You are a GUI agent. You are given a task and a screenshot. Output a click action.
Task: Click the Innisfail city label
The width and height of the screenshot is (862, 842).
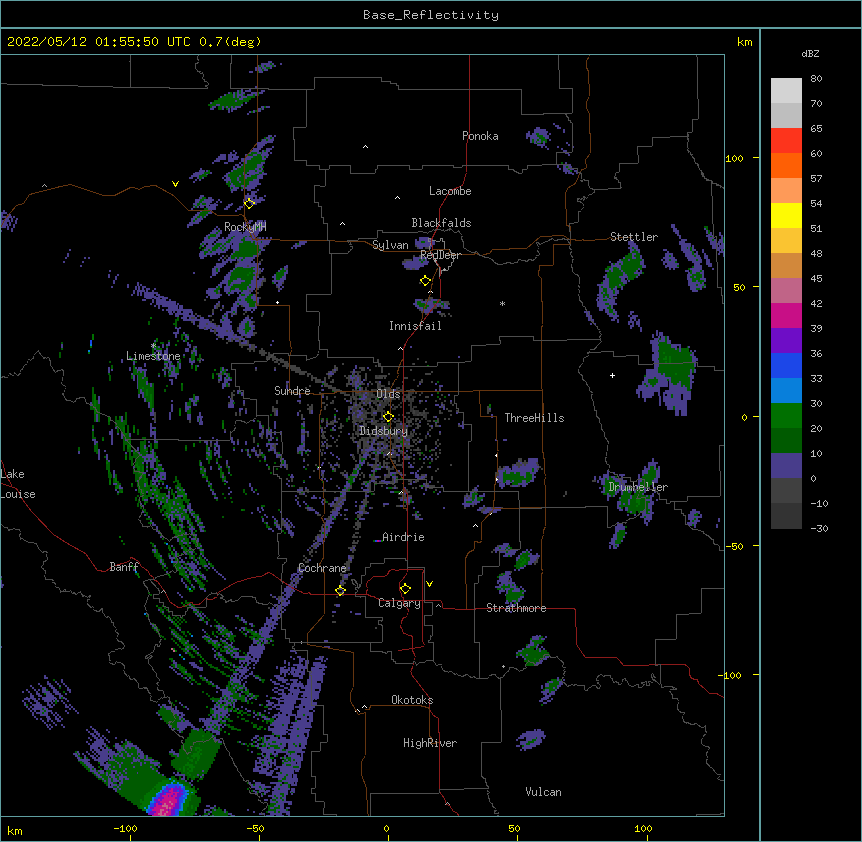pyautogui.click(x=415, y=326)
